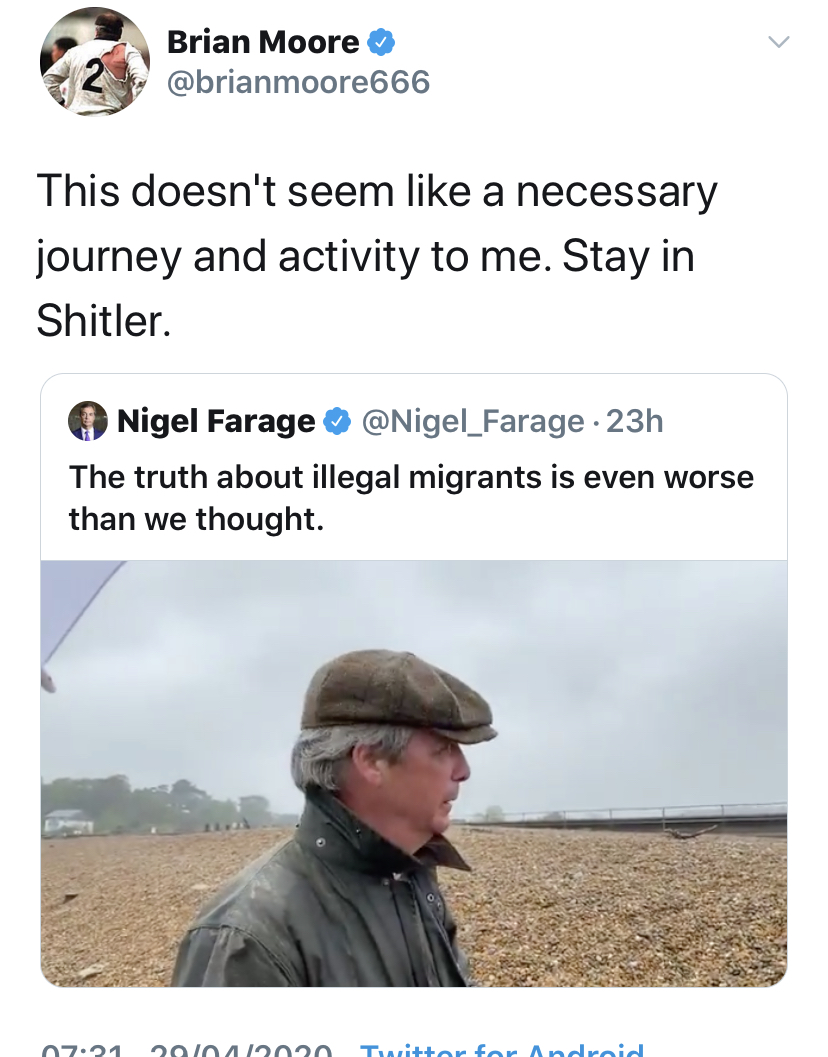This screenshot has width=828, height=1057.
Task: Click the verified badge next to Nigel Farage
Action: [337, 422]
